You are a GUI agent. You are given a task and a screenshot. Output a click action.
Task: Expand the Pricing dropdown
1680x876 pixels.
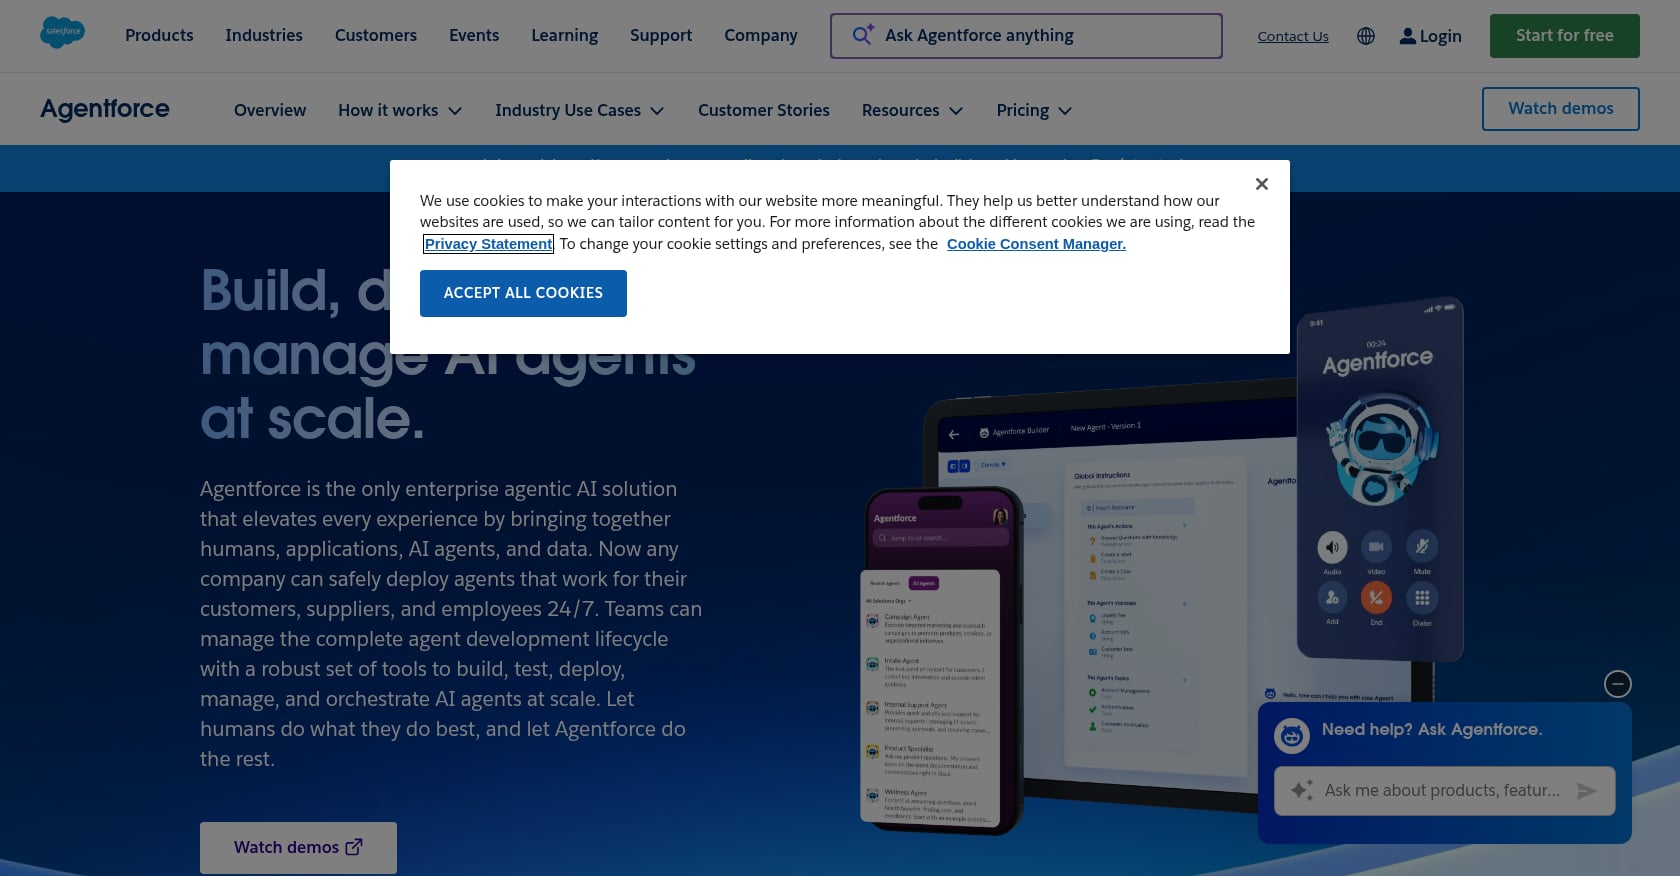[1034, 110]
